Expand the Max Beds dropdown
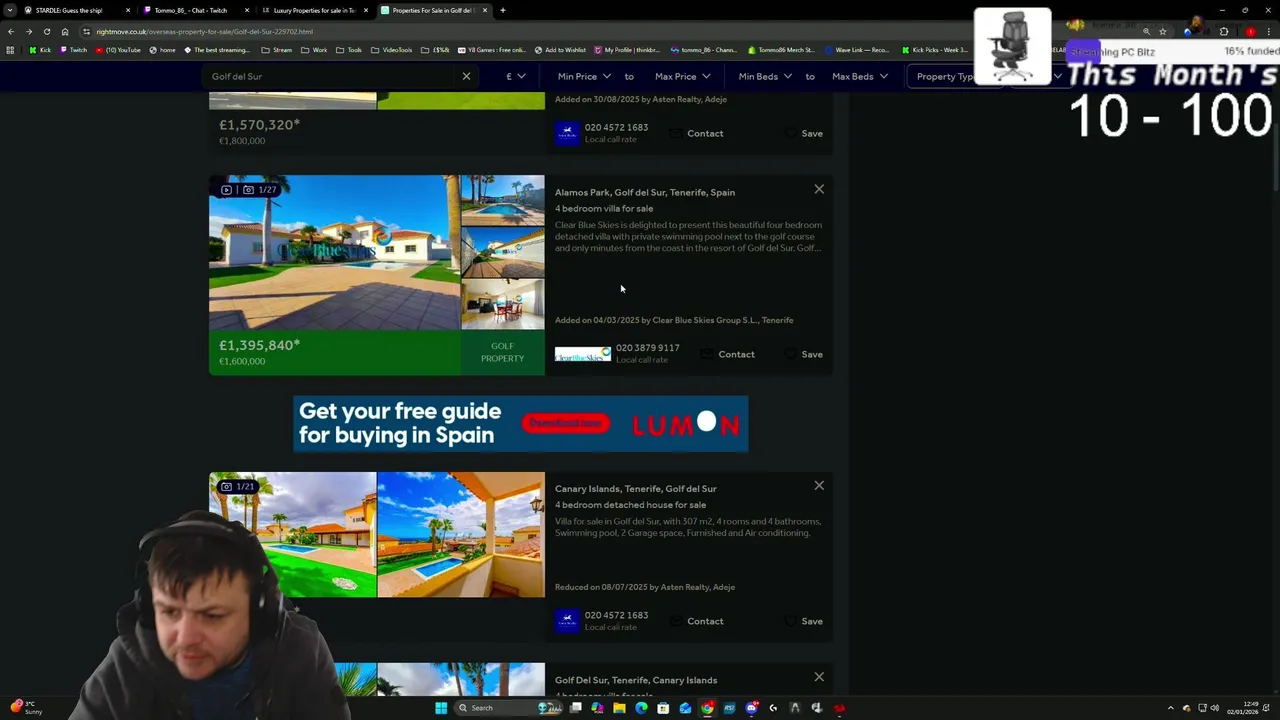Screen dimensions: 1280x720 (x=860, y=76)
